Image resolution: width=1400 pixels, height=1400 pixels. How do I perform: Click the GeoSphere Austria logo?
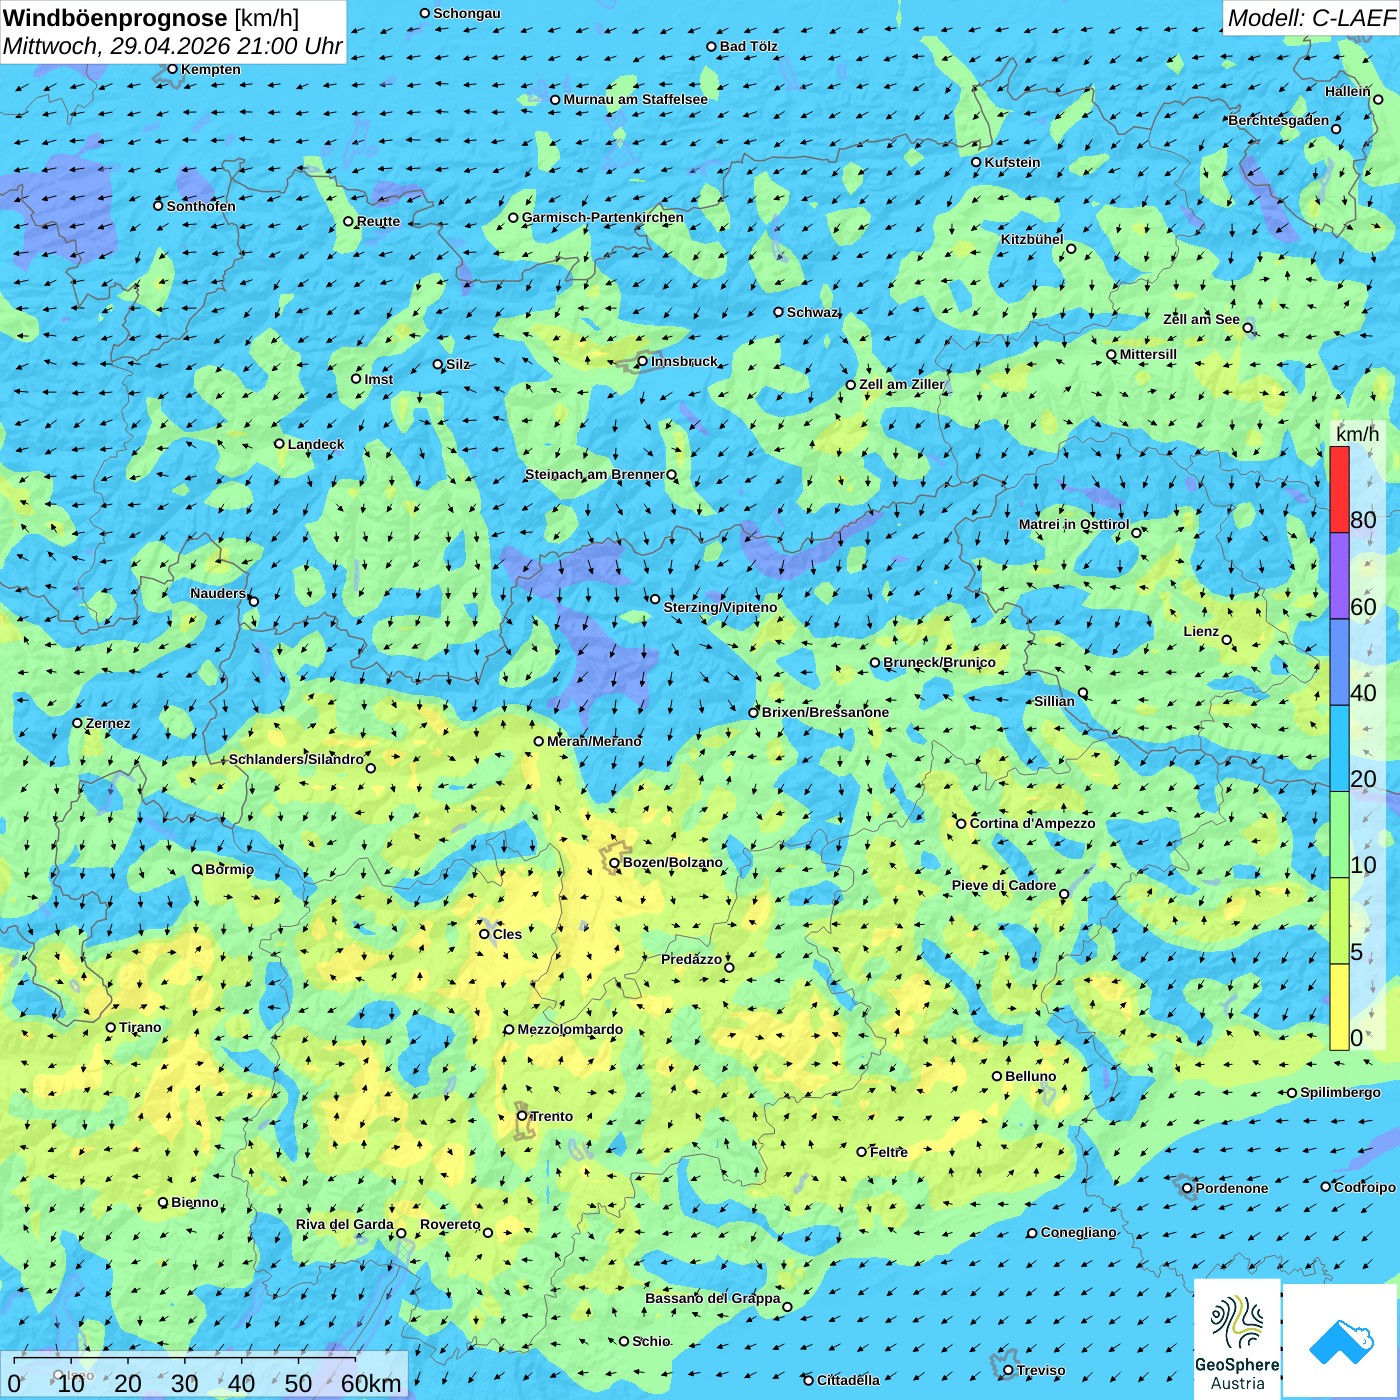[1237, 1341]
